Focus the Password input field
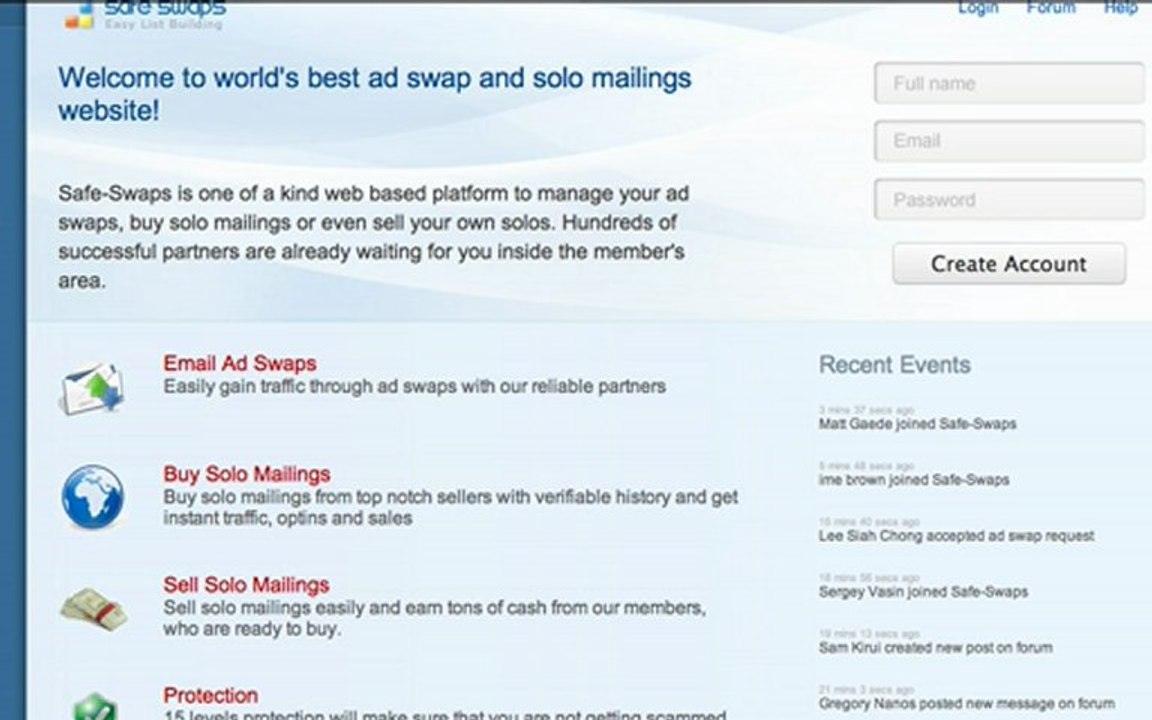1152x720 pixels. (1009, 199)
